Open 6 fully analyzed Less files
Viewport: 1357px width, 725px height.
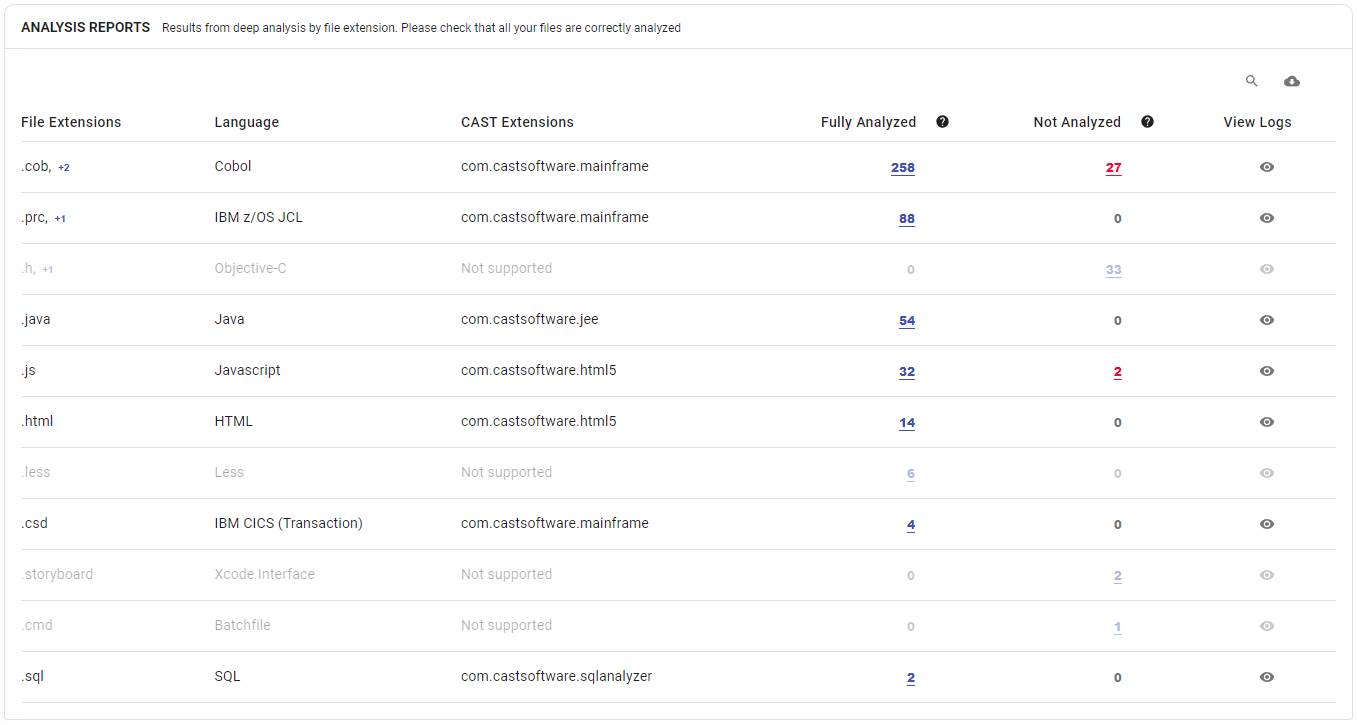pyautogui.click(x=911, y=474)
